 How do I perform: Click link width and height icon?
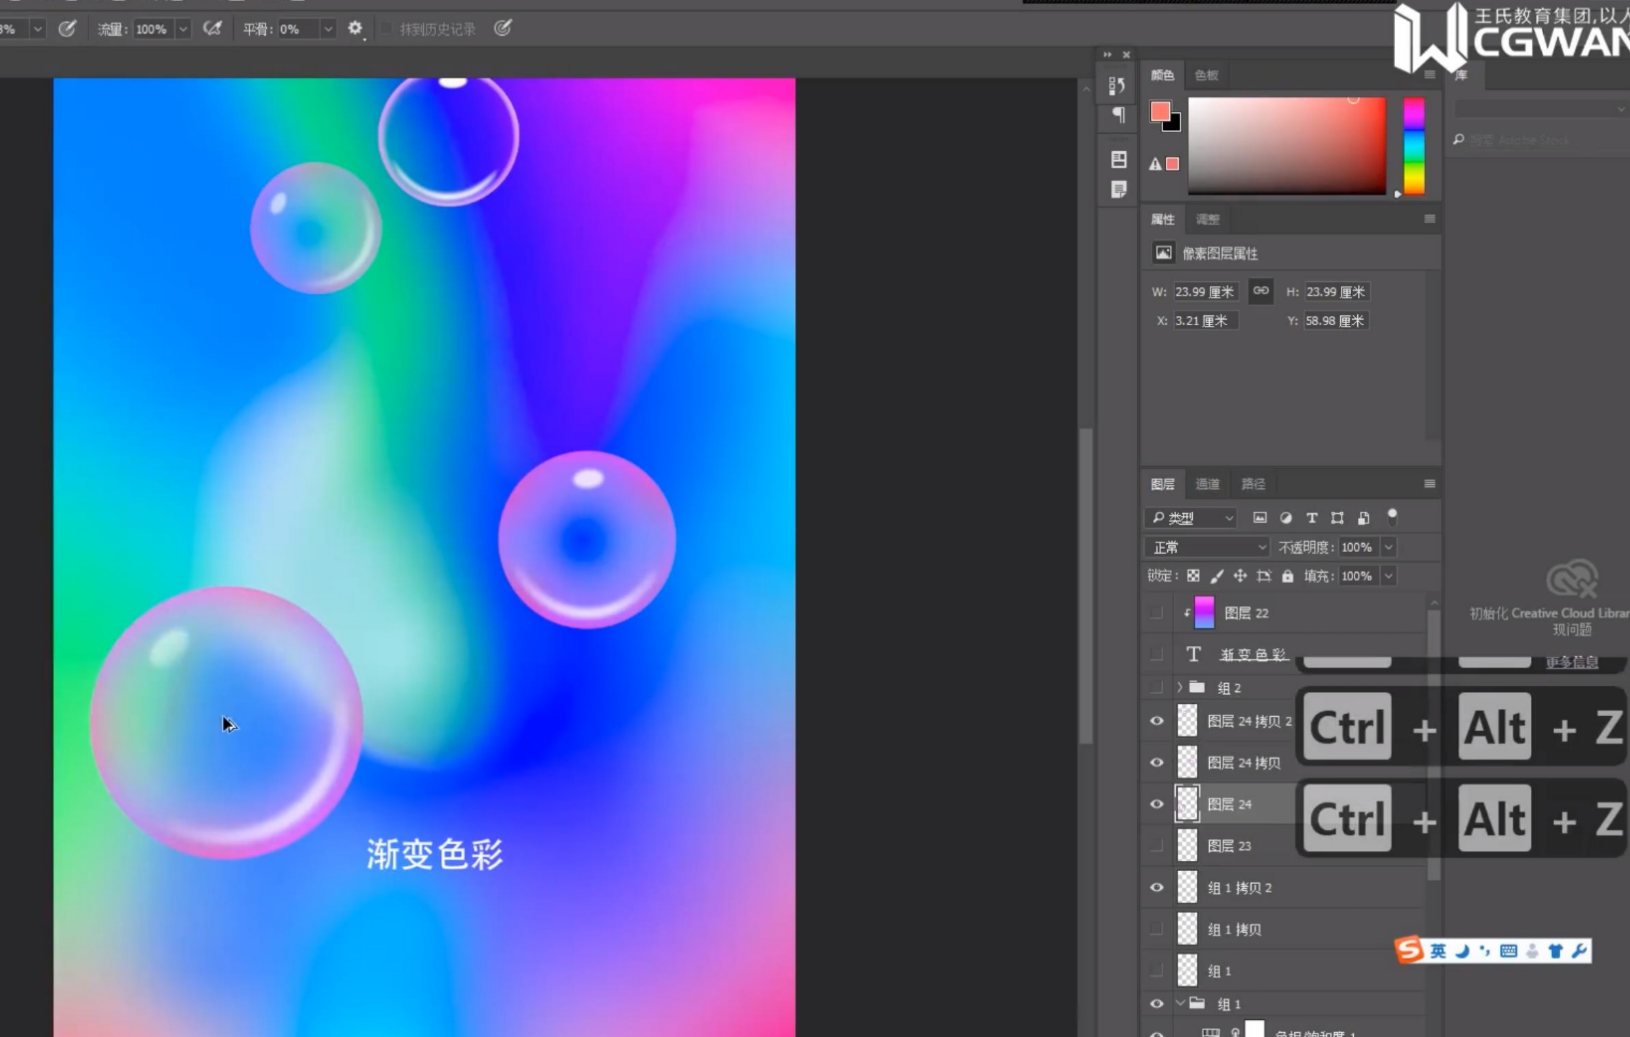1261,291
